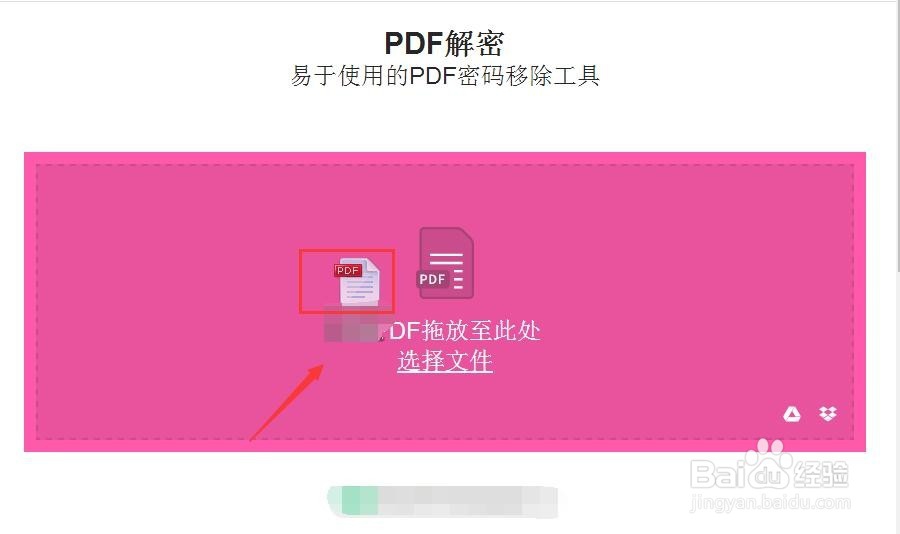Screen dimensions: 900x534
Task: Open Dropbox upload icon
Action: 828,413
